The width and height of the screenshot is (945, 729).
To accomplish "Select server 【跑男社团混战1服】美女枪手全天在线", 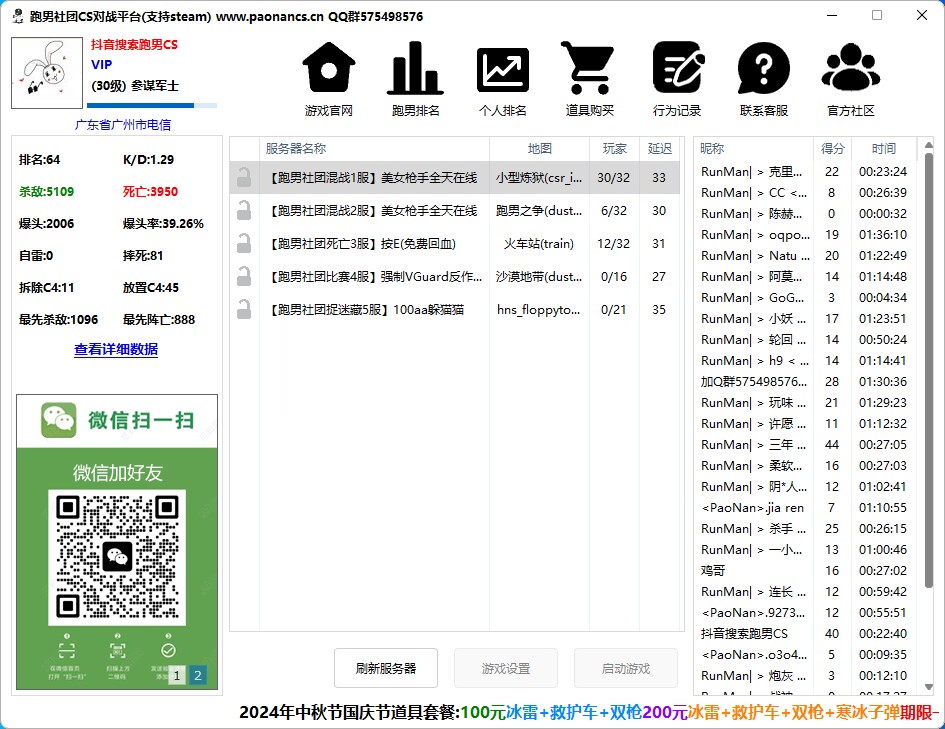I will [455, 178].
